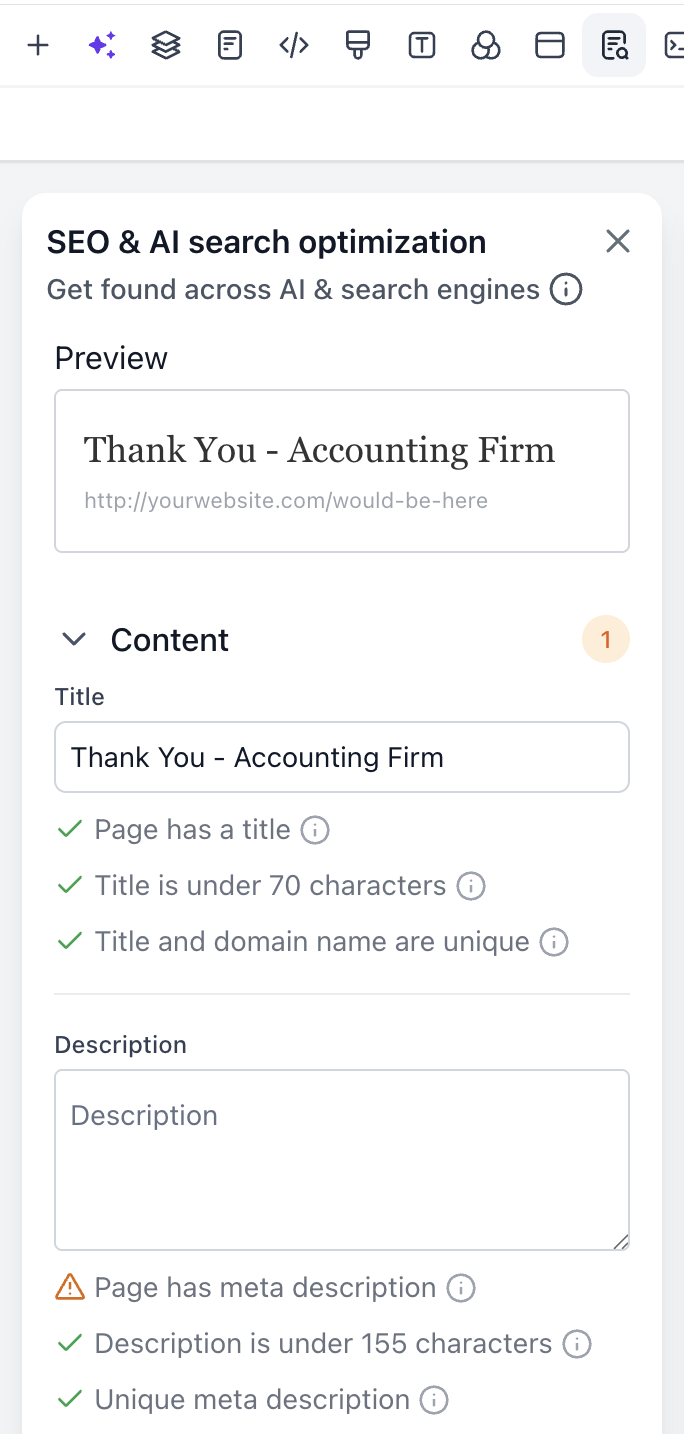
Task: Click the Content issue count badge
Action: 606,639
